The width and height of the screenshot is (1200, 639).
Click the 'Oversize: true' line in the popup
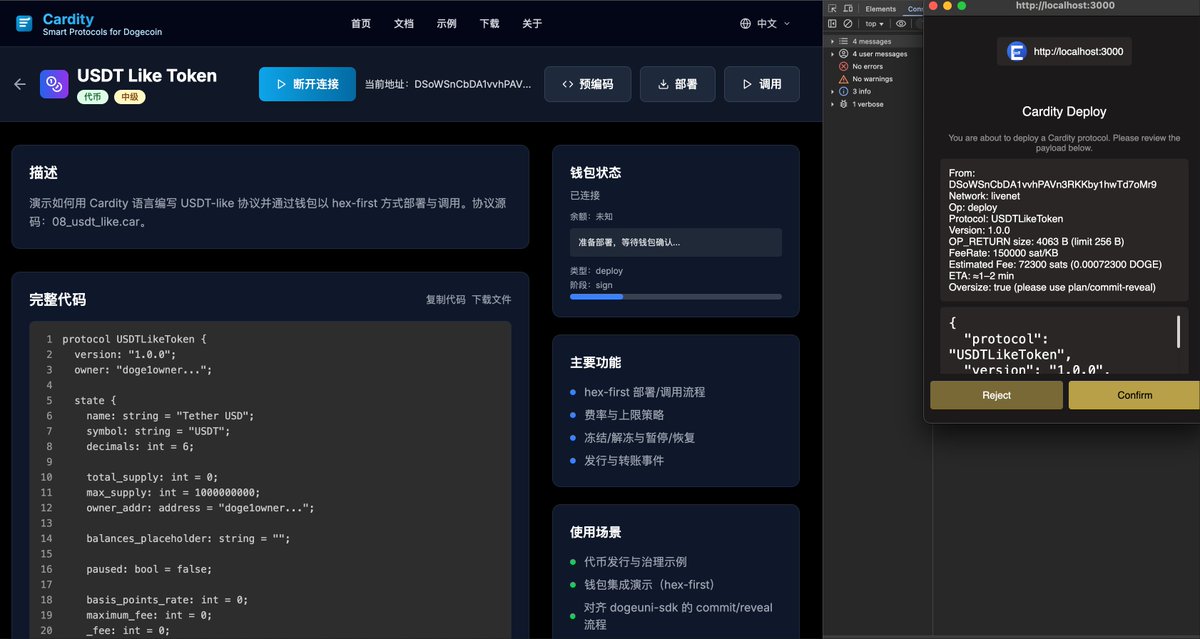(1052, 287)
